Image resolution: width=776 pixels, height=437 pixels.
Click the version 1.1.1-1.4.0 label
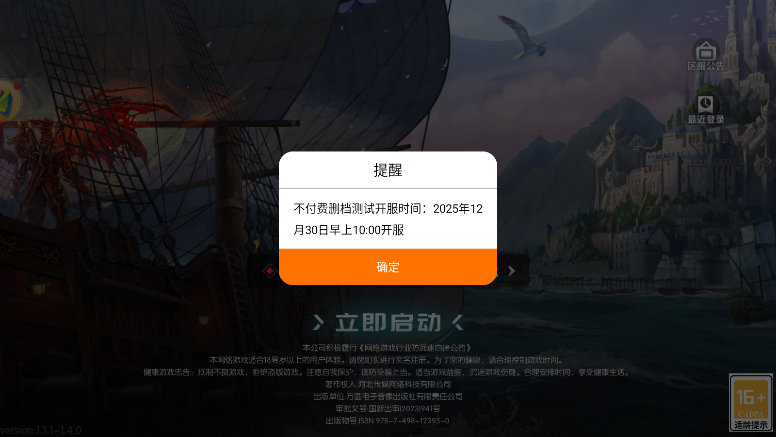click(41, 430)
